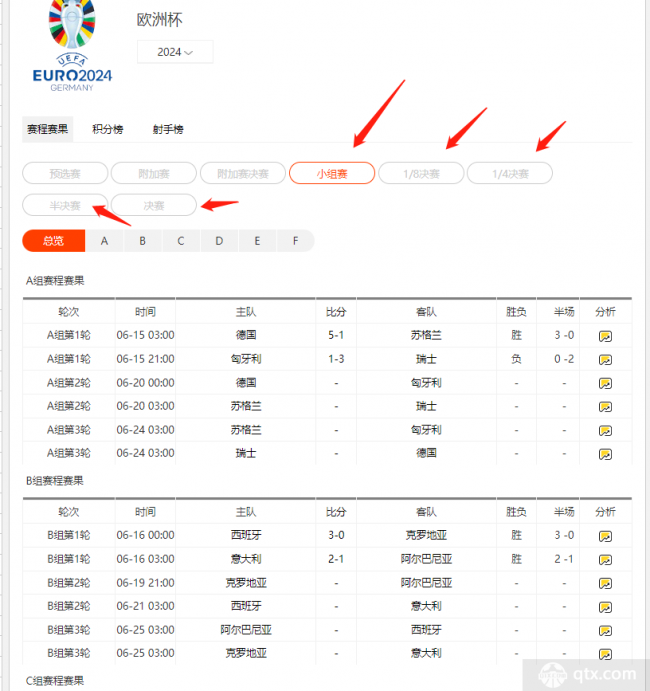Click the 2-1 score for 意大利 vs 阿尔巴尼亚
650x691 pixels.
pos(336,559)
